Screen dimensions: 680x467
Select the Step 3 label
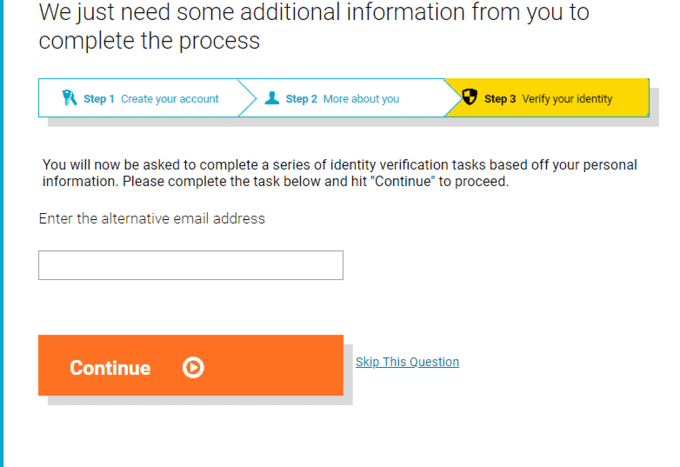[x=500, y=99]
